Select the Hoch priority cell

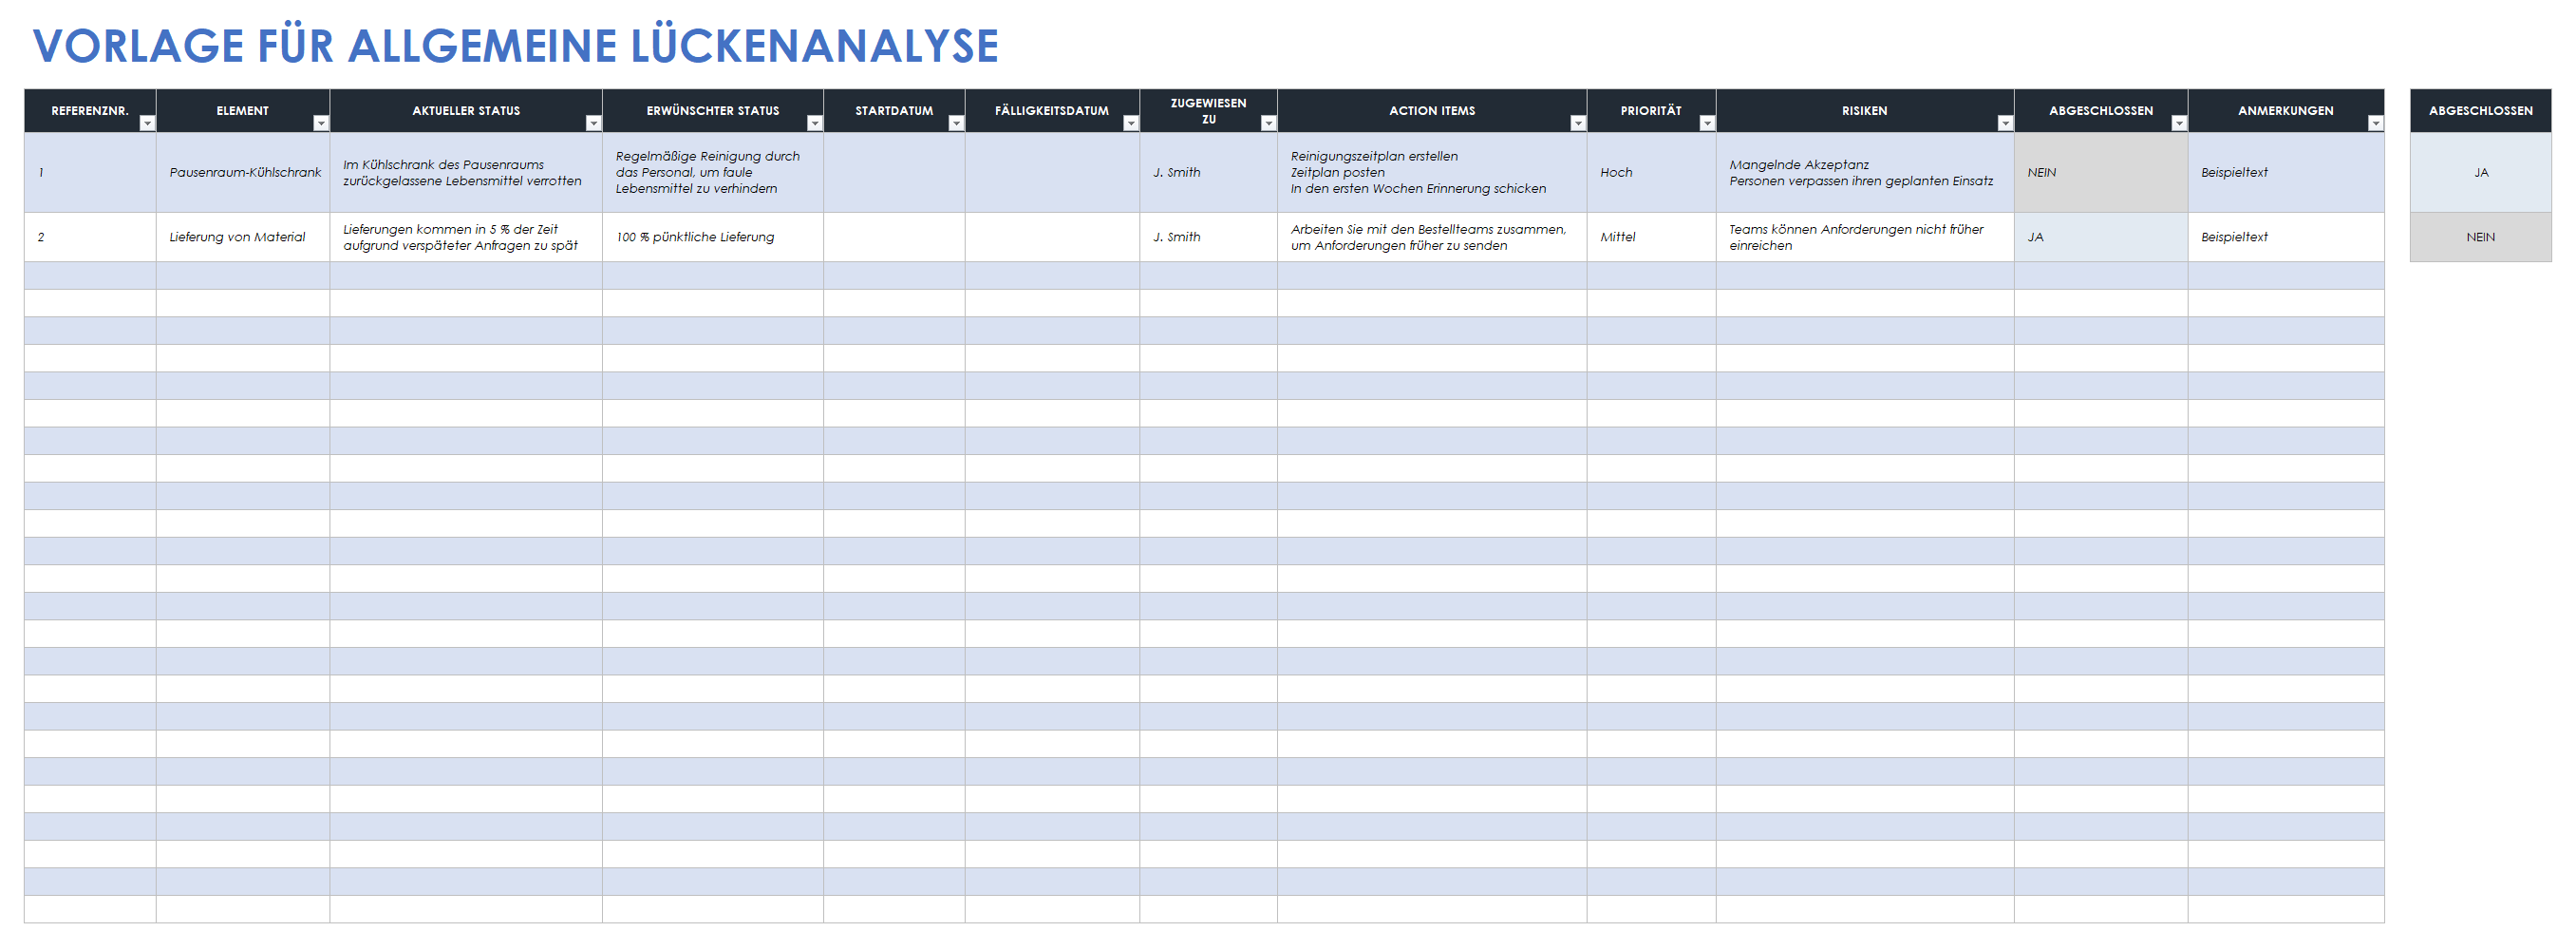pos(1651,172)
